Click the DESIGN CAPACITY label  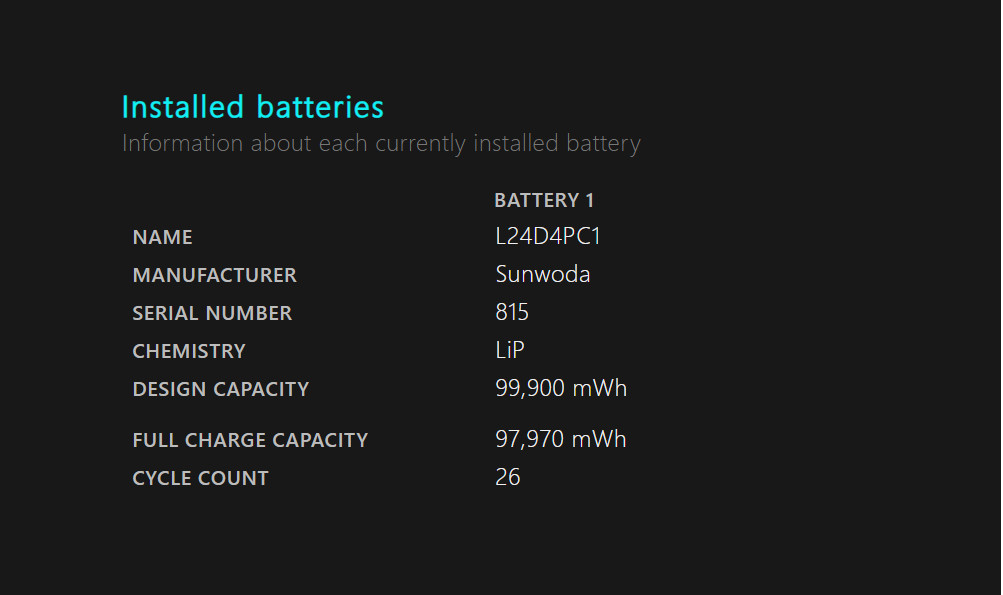point(221,389)
